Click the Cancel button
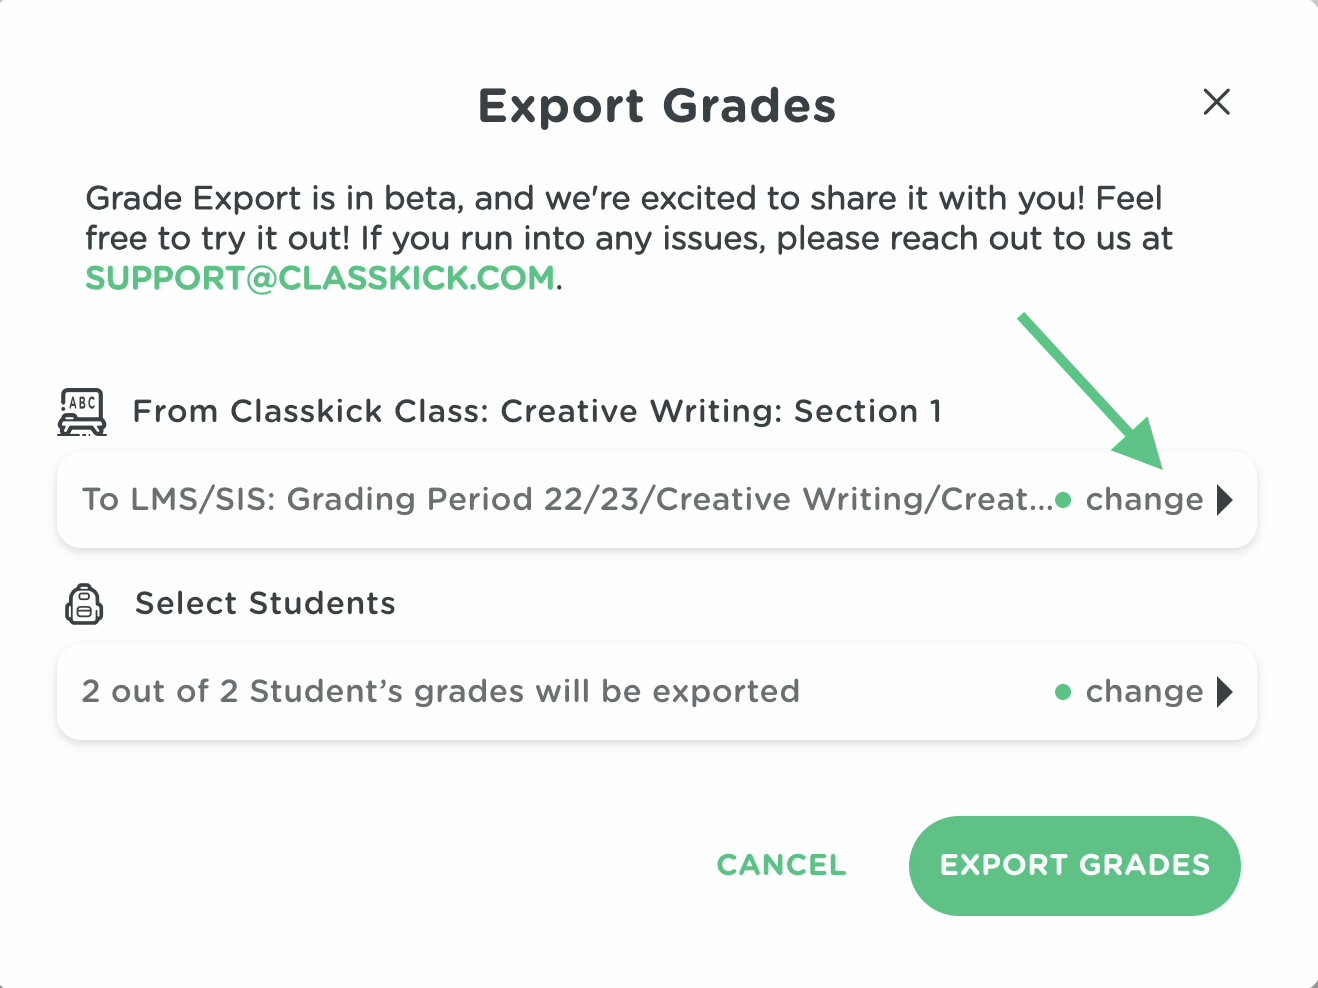 pyautogui.click(x=781, y=865)
